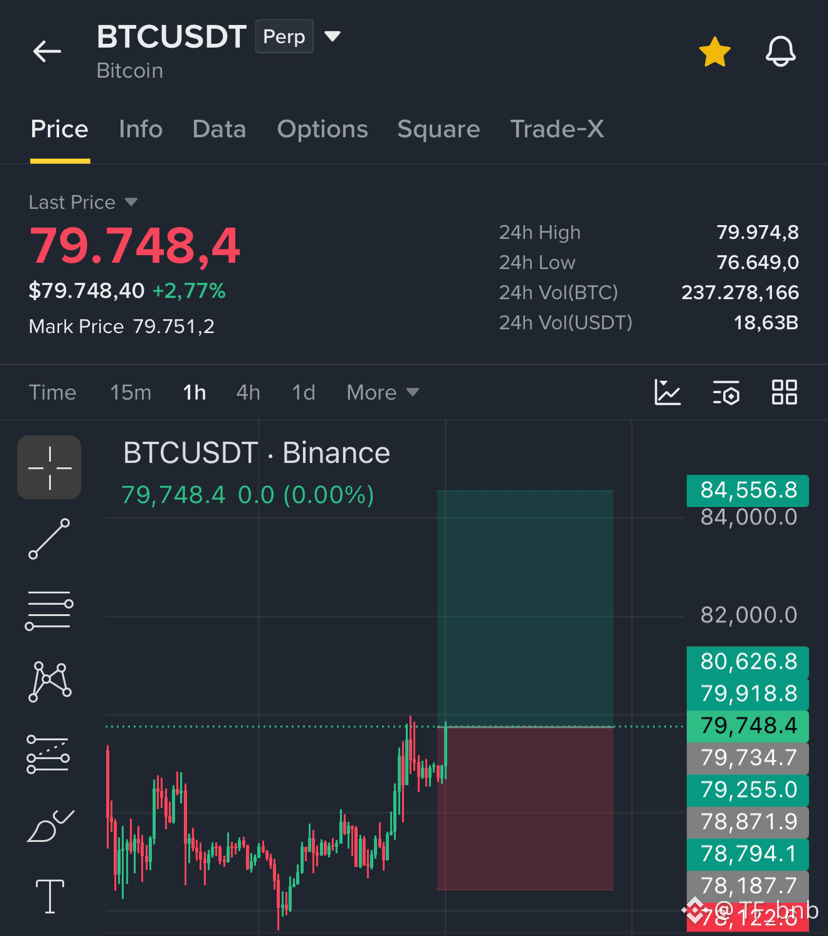Open the chart indicators icon

(x=667, y=392)
